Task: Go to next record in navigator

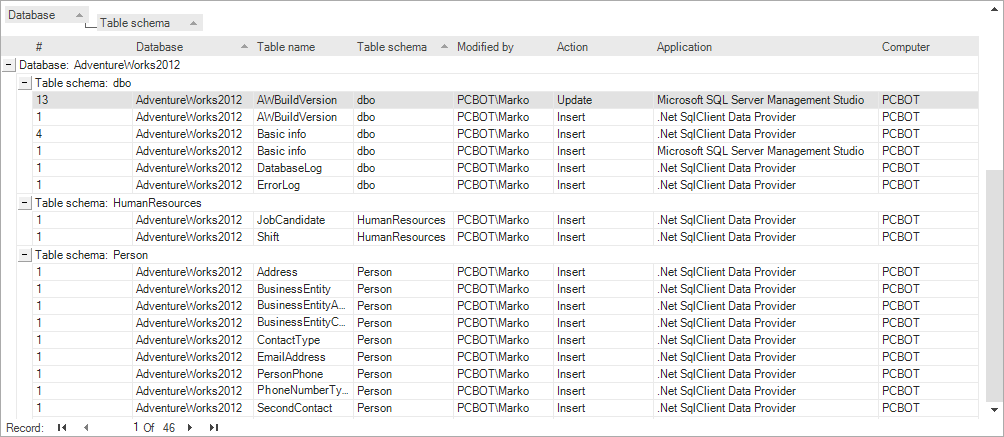Action: 190,427
